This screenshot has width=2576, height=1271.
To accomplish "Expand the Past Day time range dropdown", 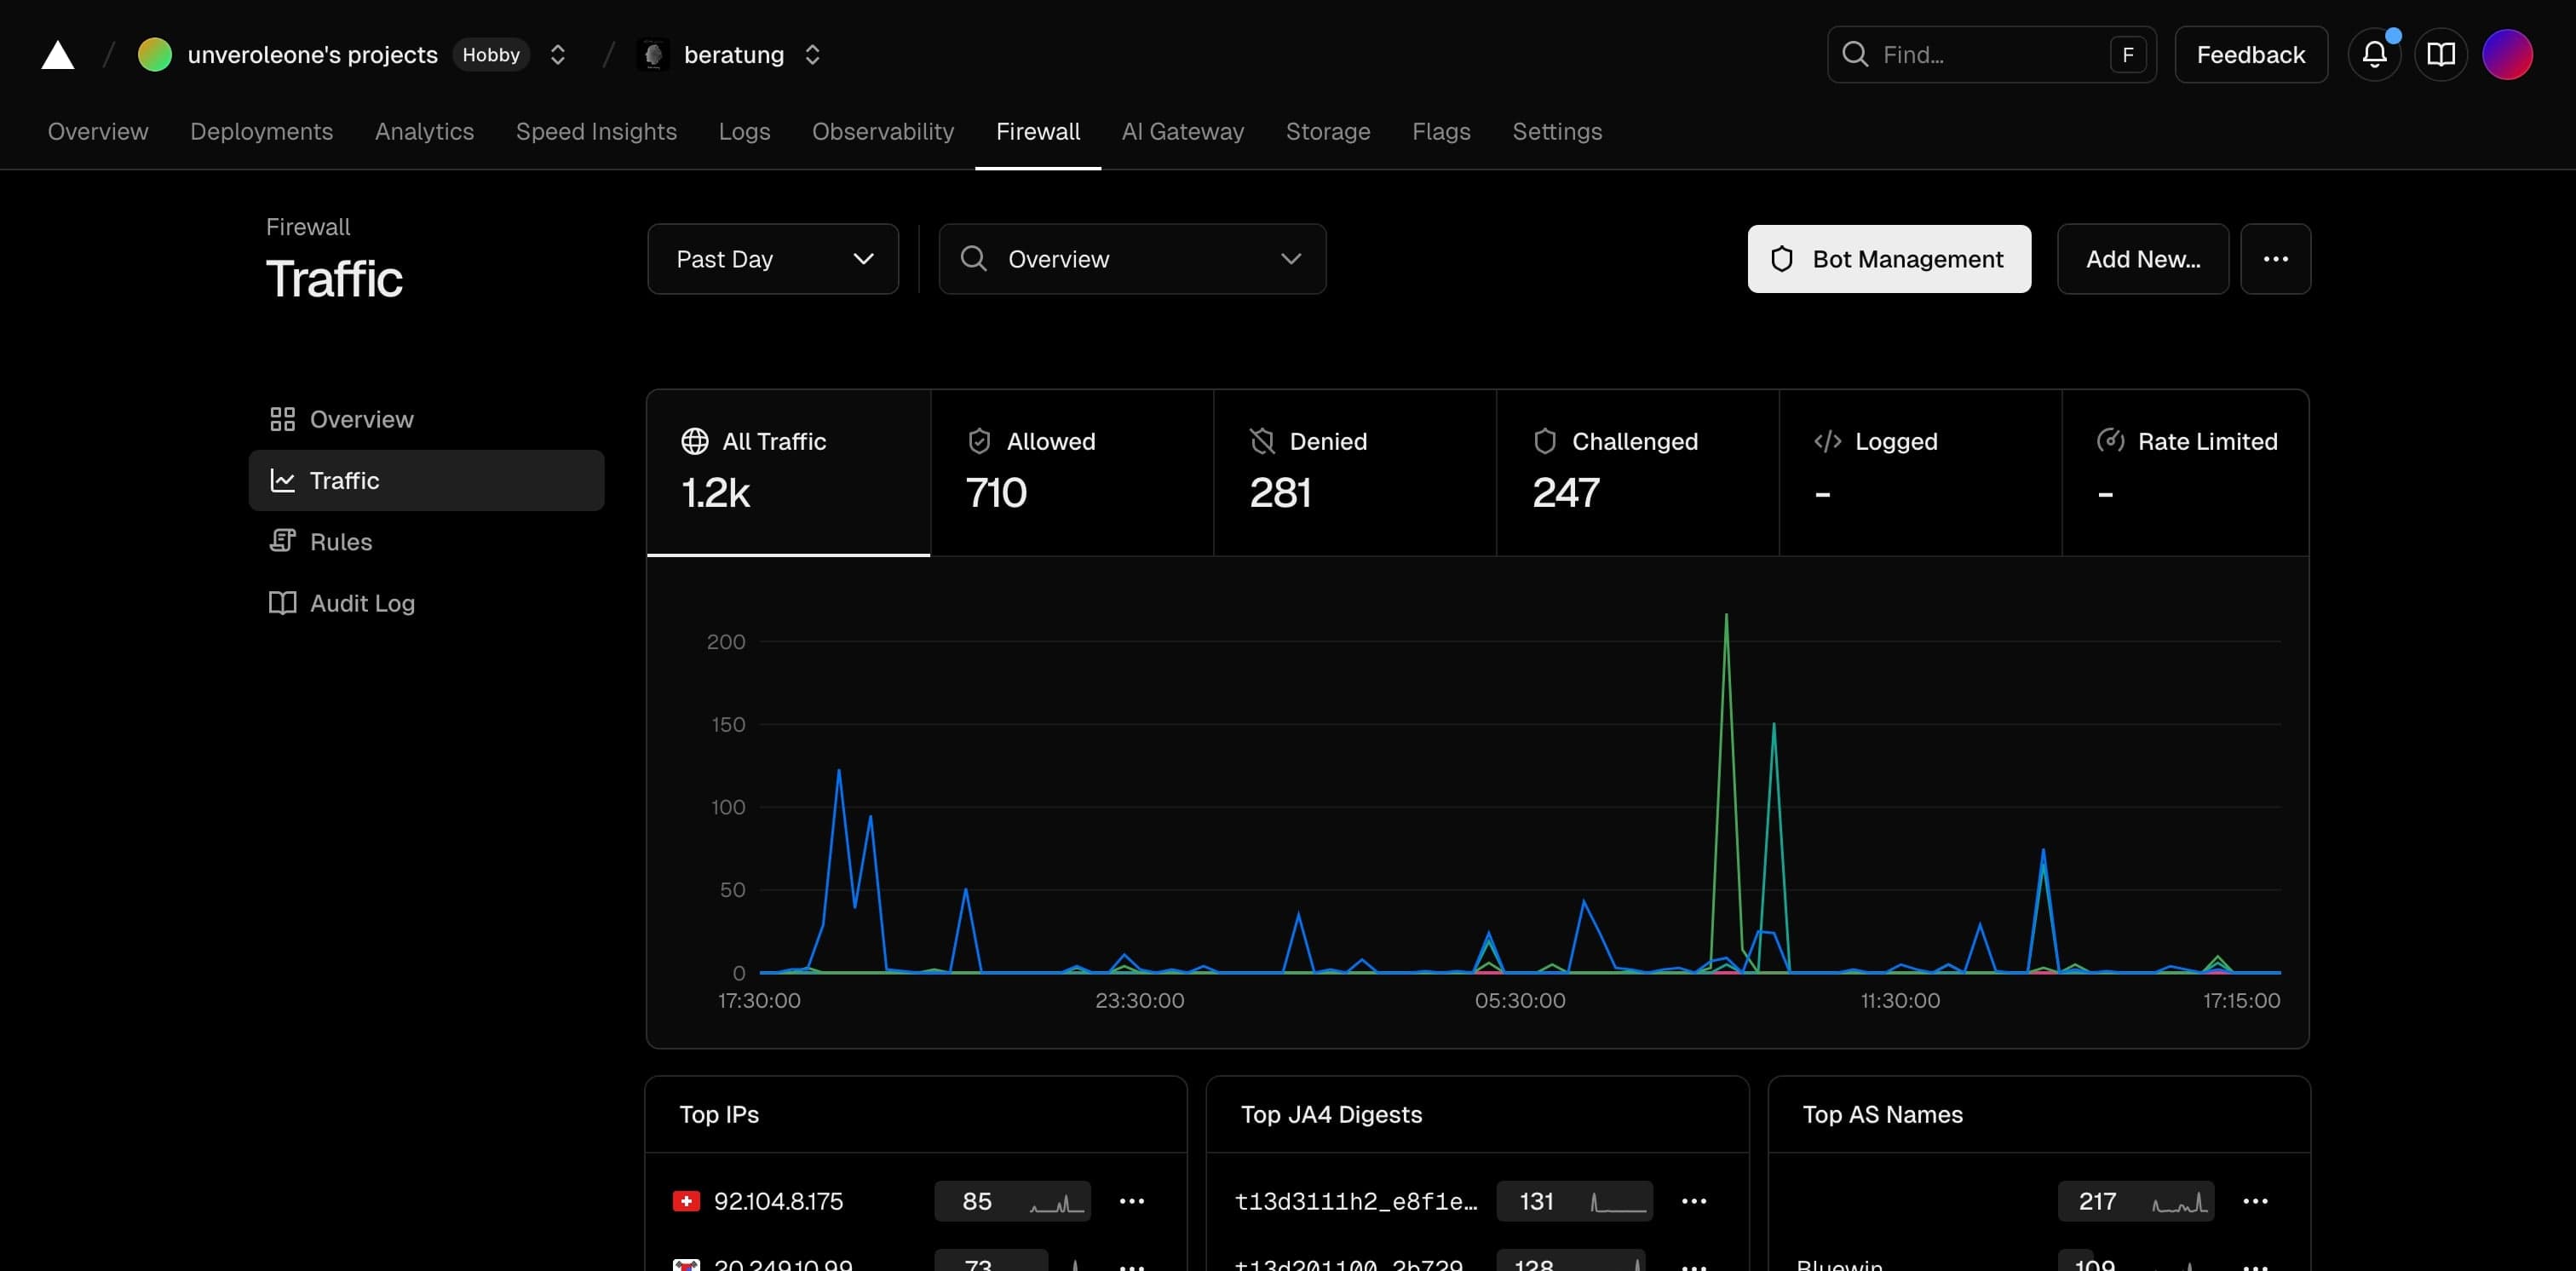I will [x=773, y=259].
